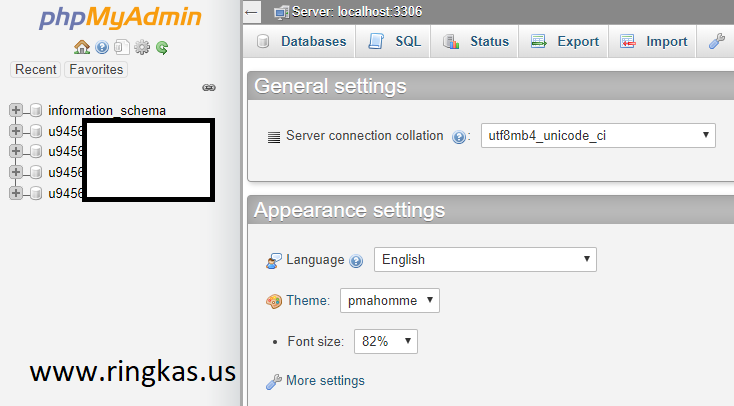Open the Server connection collation dropdown

click(597, 135)
